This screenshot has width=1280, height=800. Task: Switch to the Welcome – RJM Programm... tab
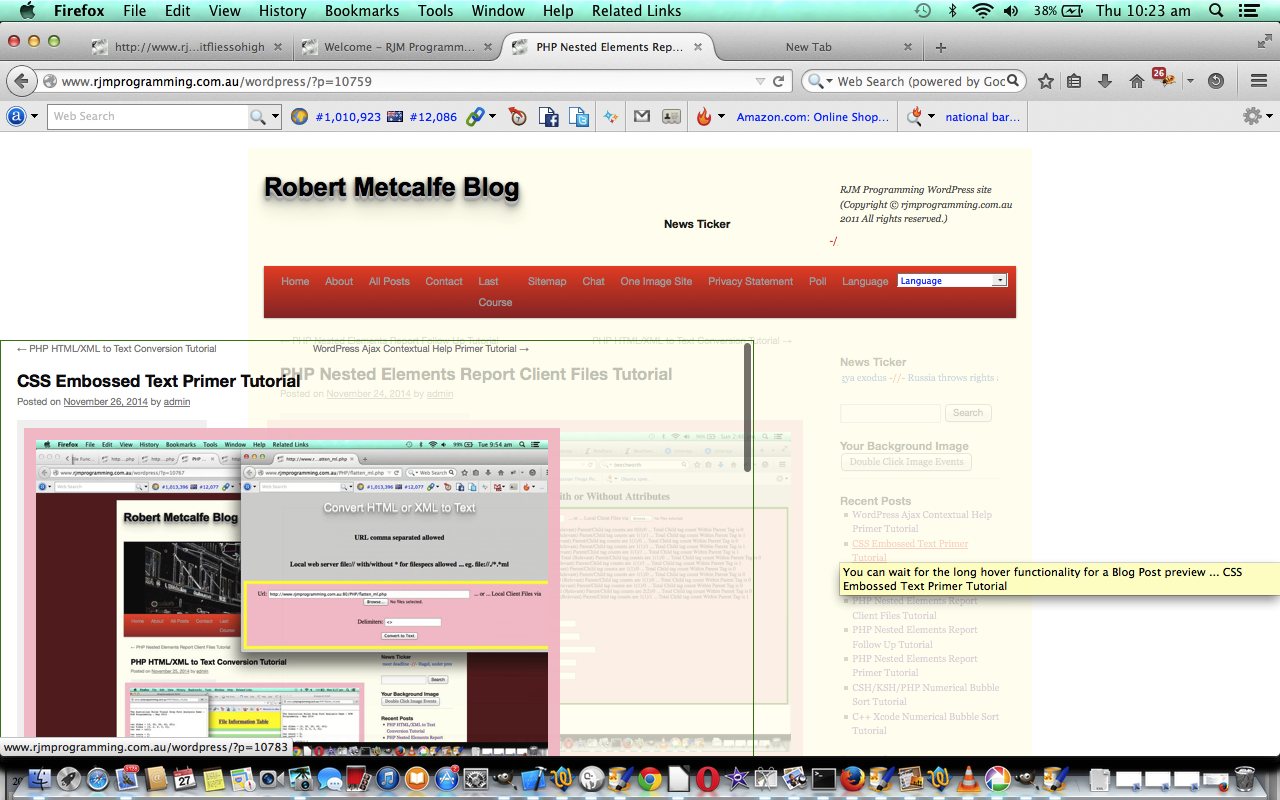399,47
